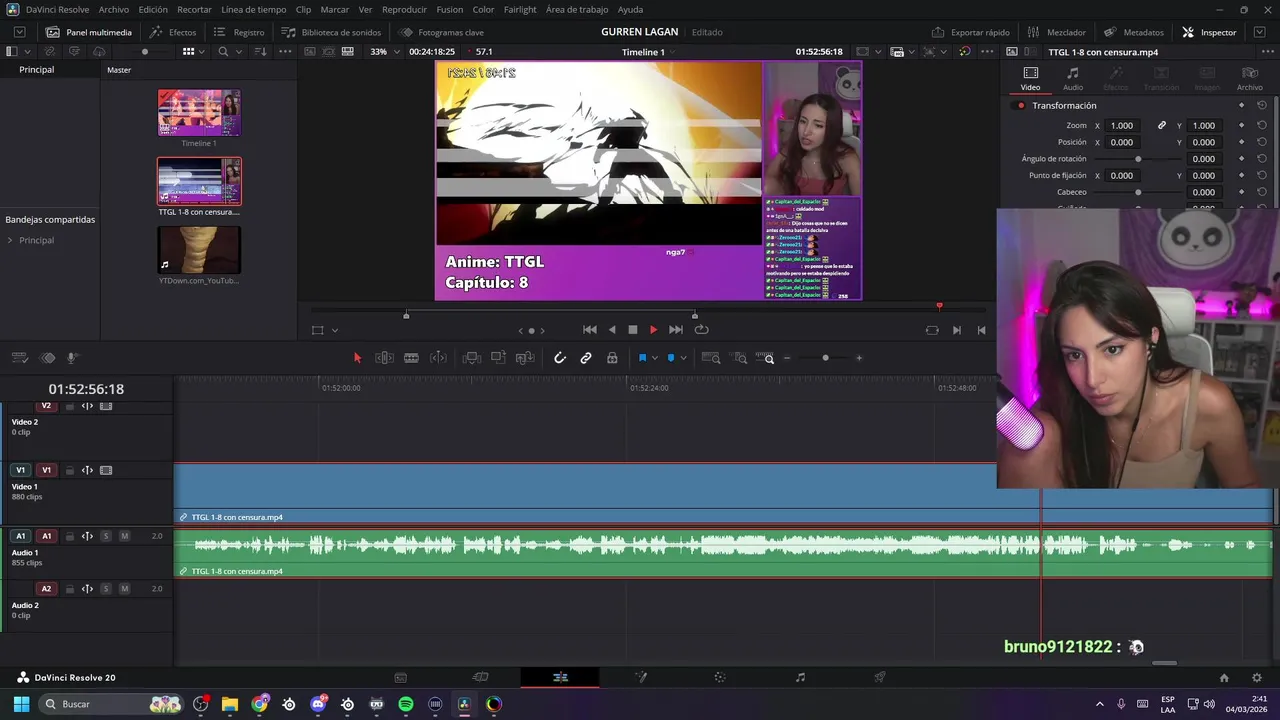Open the Archivo menu
The height and width of the screenshot is (720, 1280).
(x=113, y=9)
